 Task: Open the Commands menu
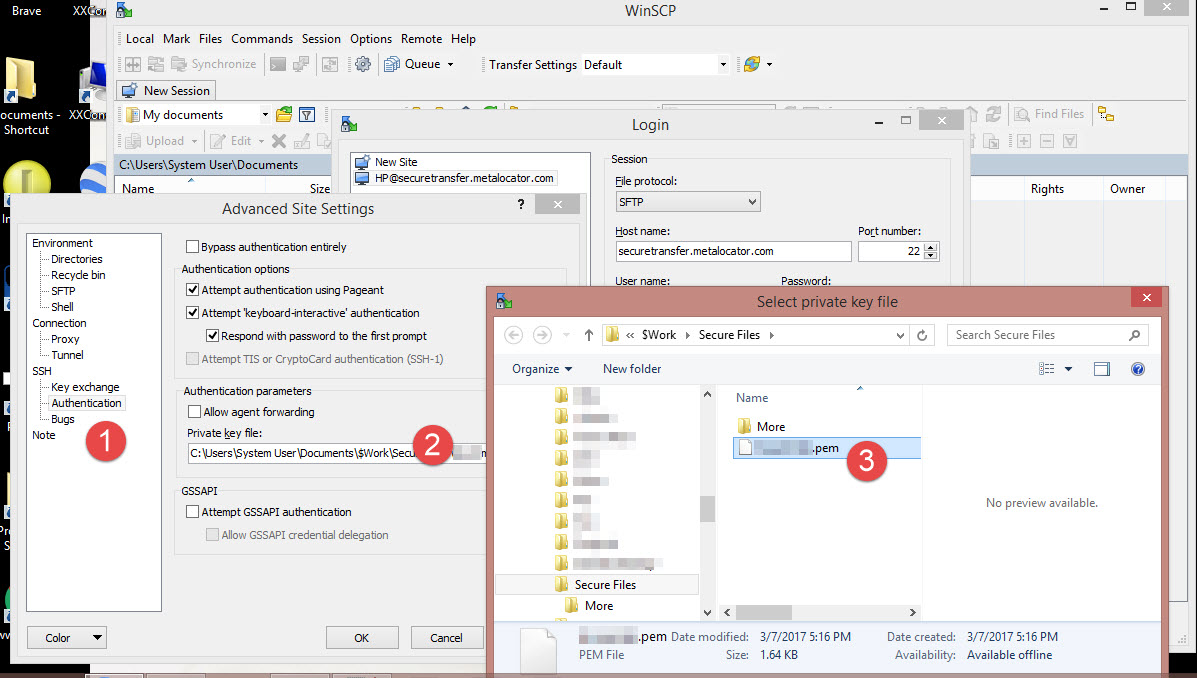[262, 39]
